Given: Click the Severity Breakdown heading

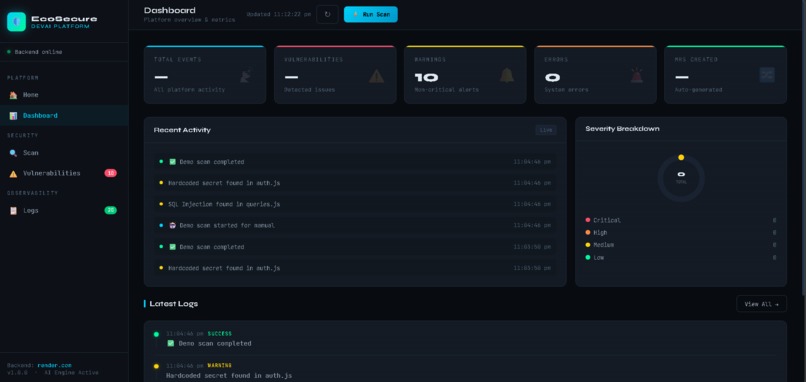Looking at the screenshot, I should coord(622,129).
